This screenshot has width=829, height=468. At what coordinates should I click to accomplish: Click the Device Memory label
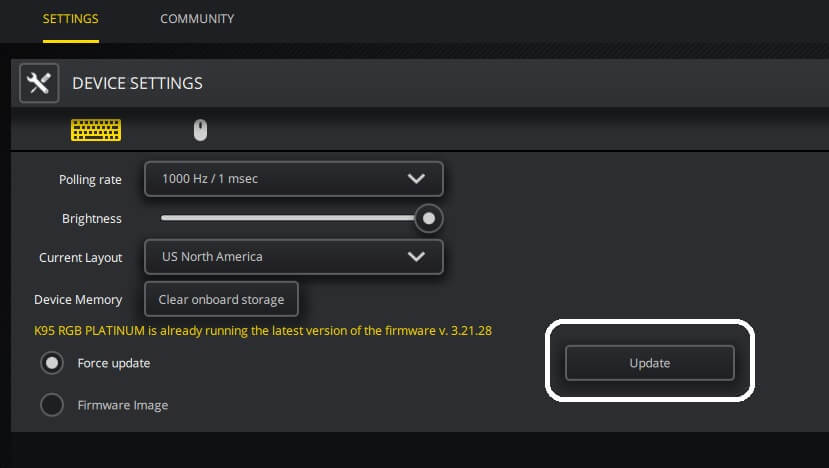point(78,299)
